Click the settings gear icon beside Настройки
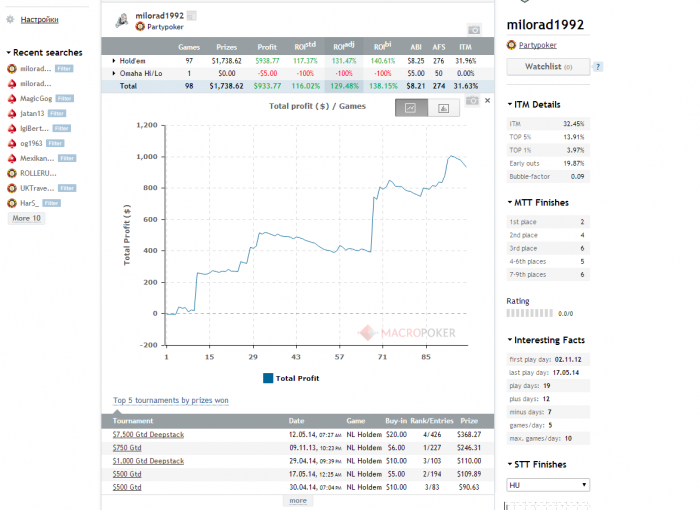The height and width of the screenshot is (510, 700). [x=10, y=20]
